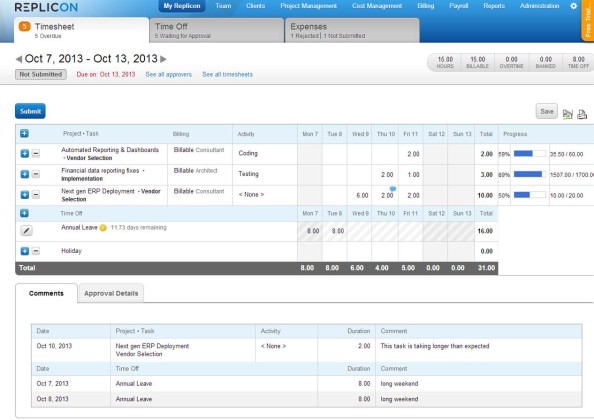Screen dimensions: 594x420
Task: Click the 59% progress bar
Action: 530,154
